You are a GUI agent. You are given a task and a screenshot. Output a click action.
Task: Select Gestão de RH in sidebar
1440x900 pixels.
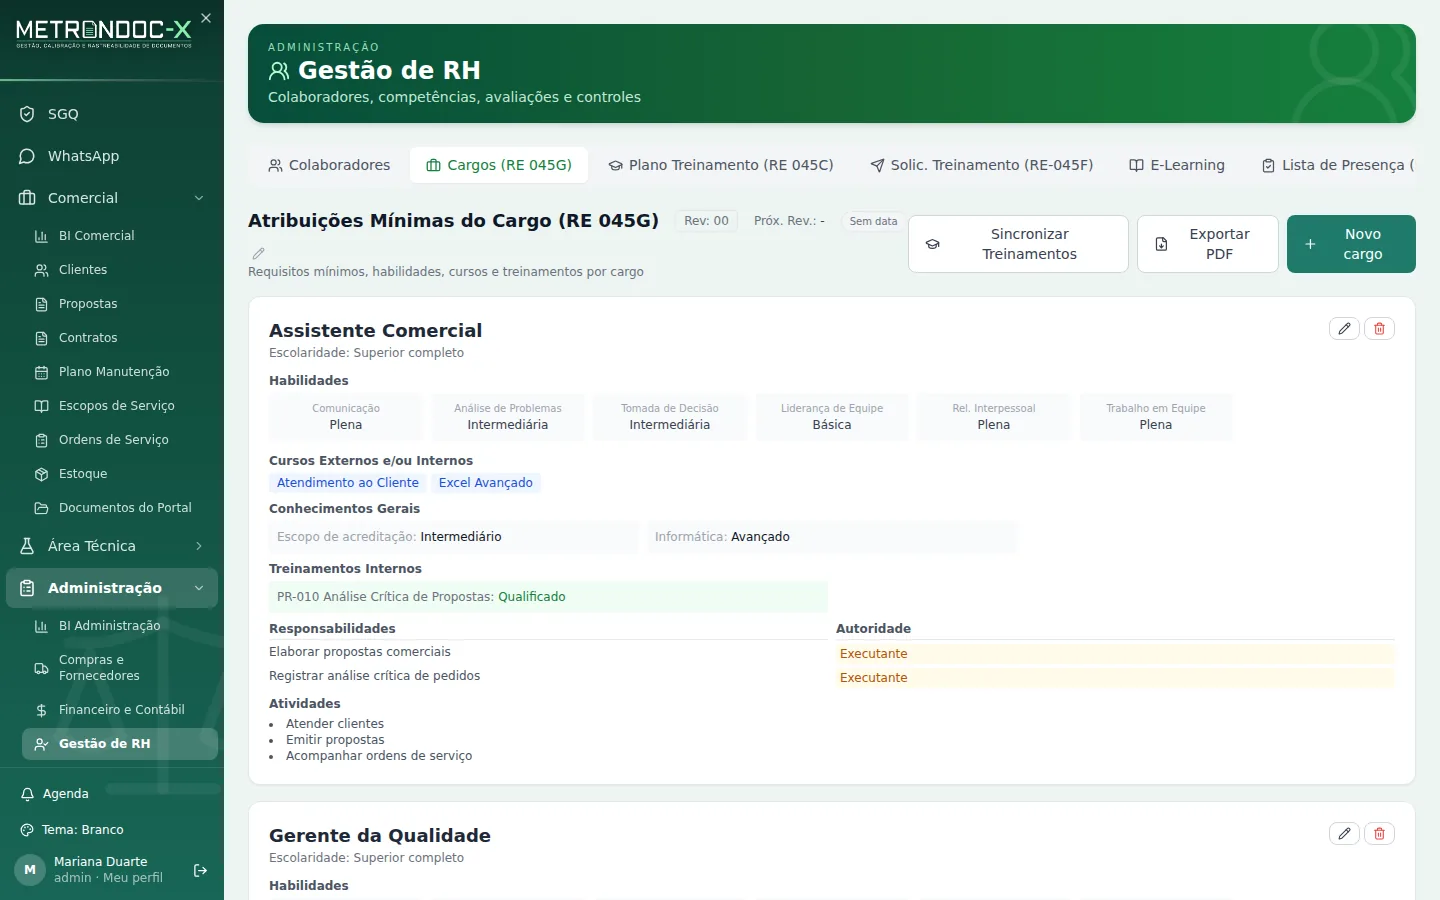[x=120, y=744]
